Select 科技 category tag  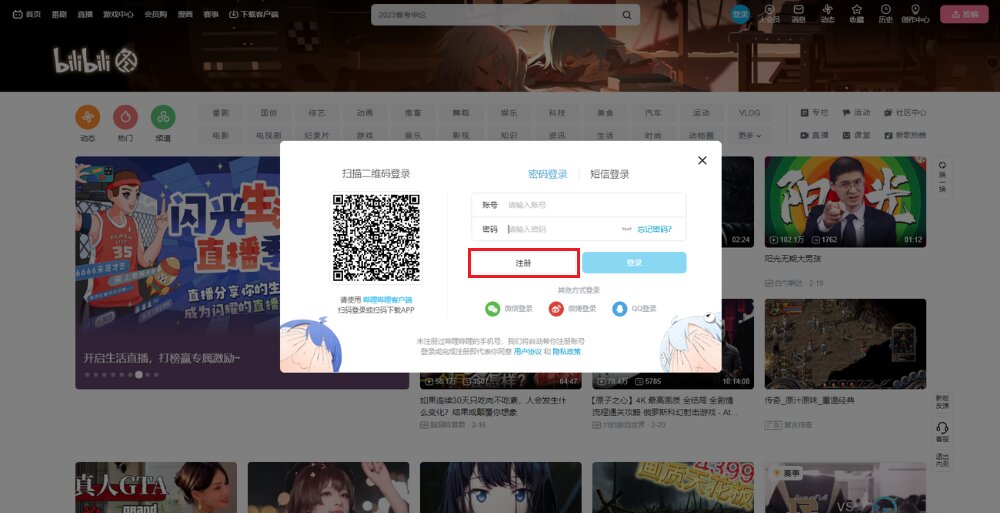(x=557, y=113)
